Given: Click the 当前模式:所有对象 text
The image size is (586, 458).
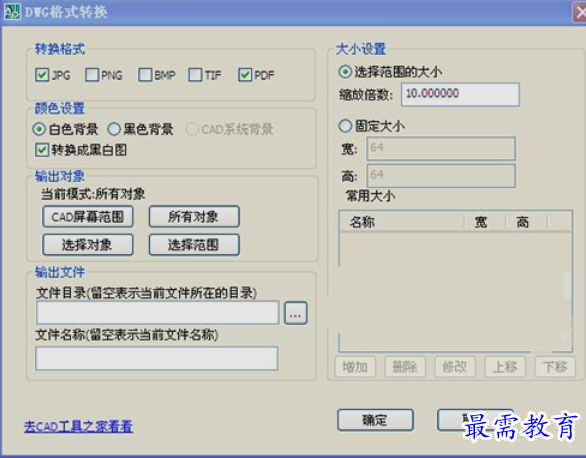Looking at the screenshot, I should pos(93,194).
